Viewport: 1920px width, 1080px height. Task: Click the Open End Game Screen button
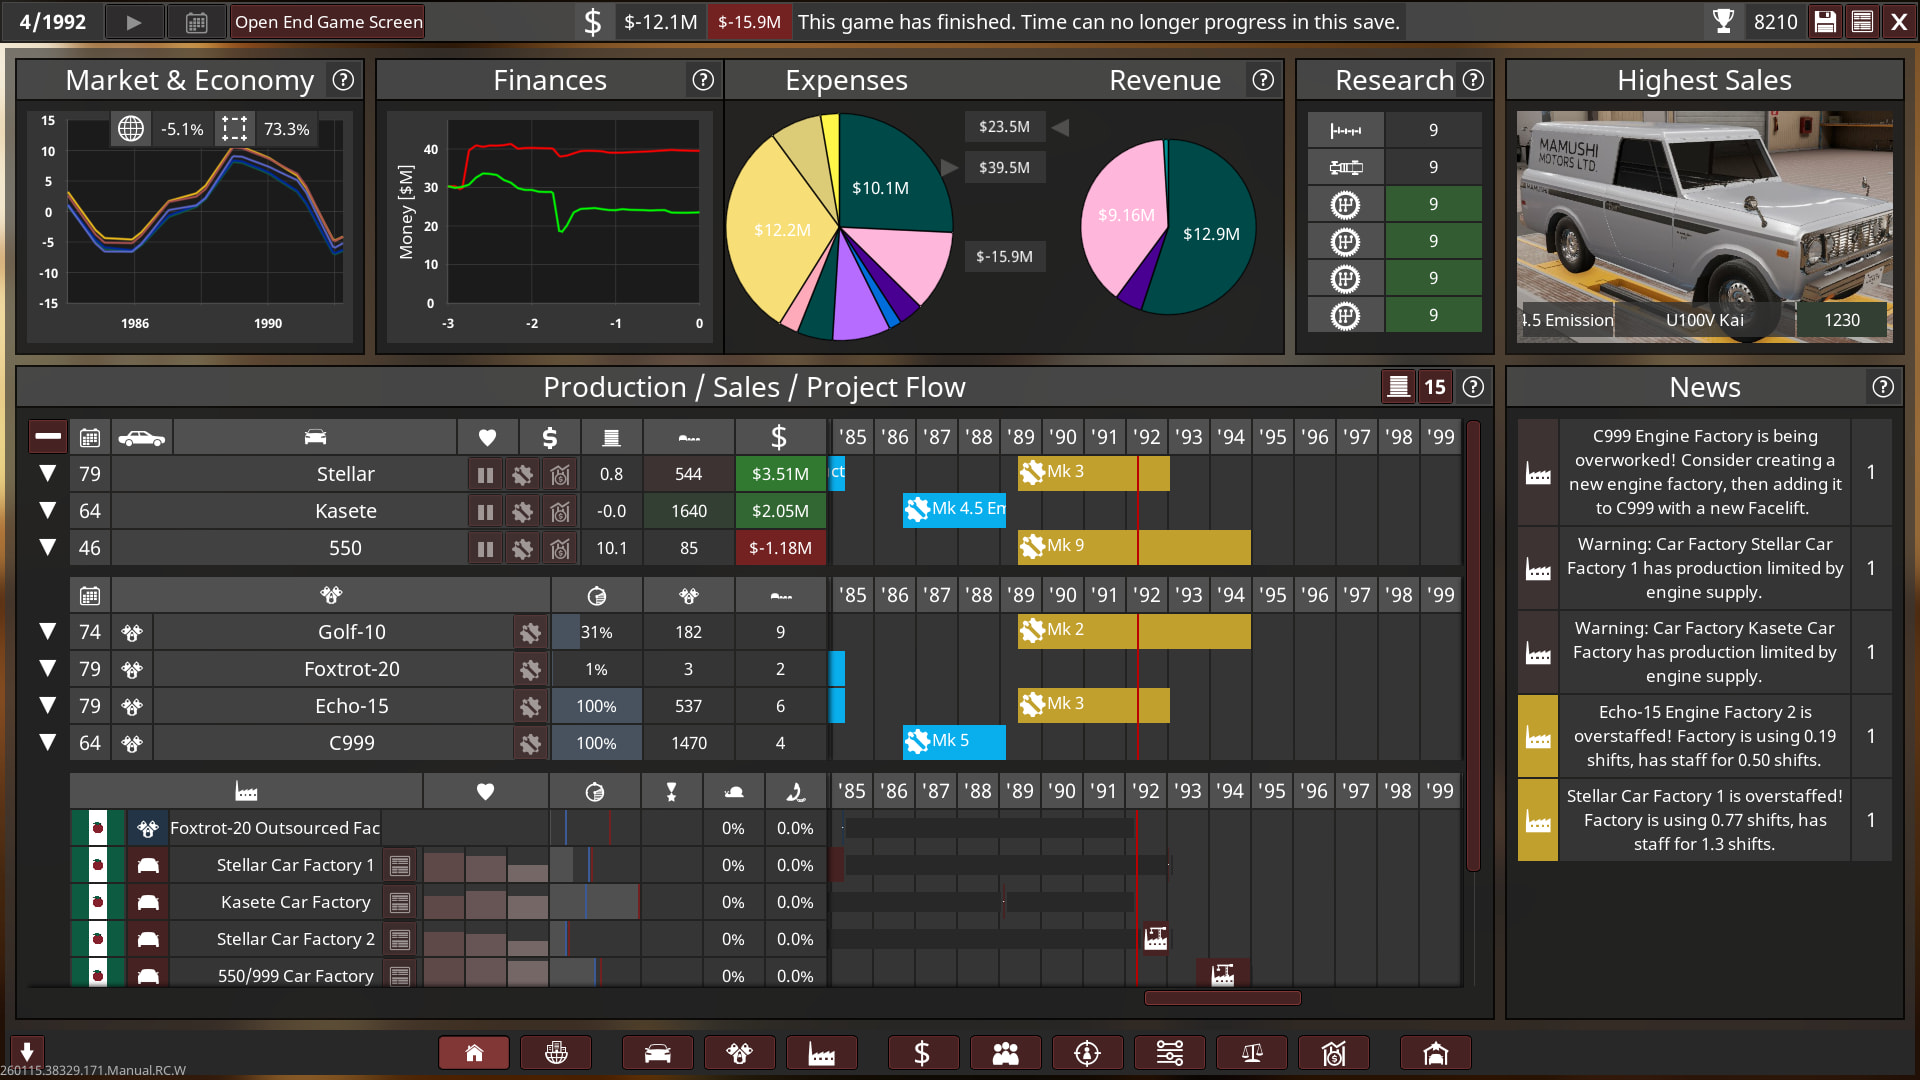coord(328,22)
